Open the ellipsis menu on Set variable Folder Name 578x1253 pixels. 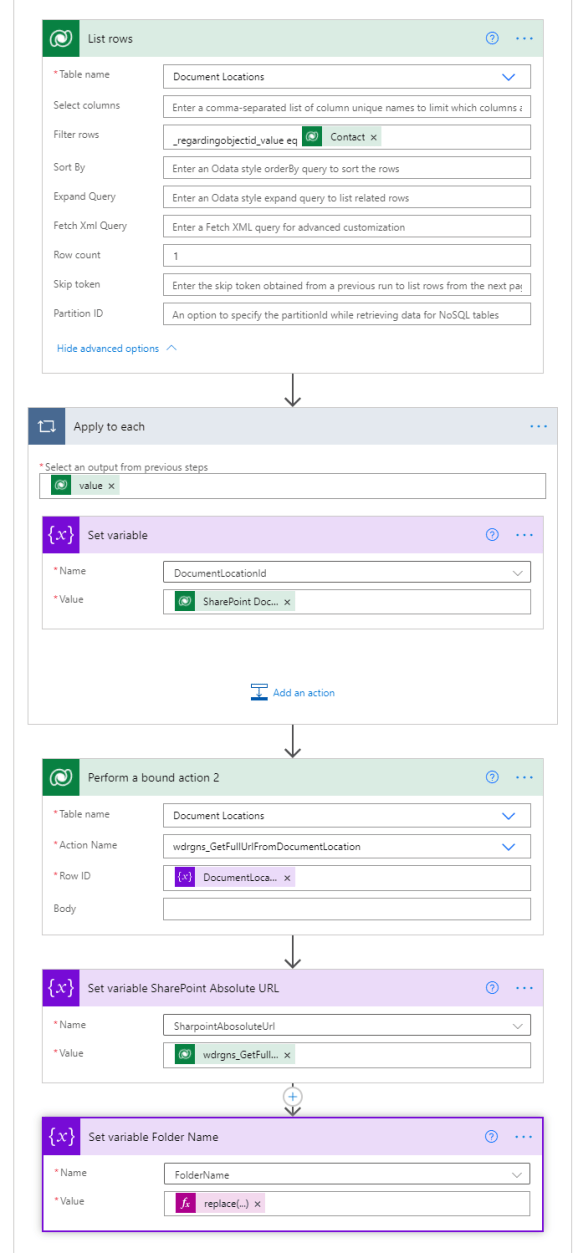[x=524, y=1136]
